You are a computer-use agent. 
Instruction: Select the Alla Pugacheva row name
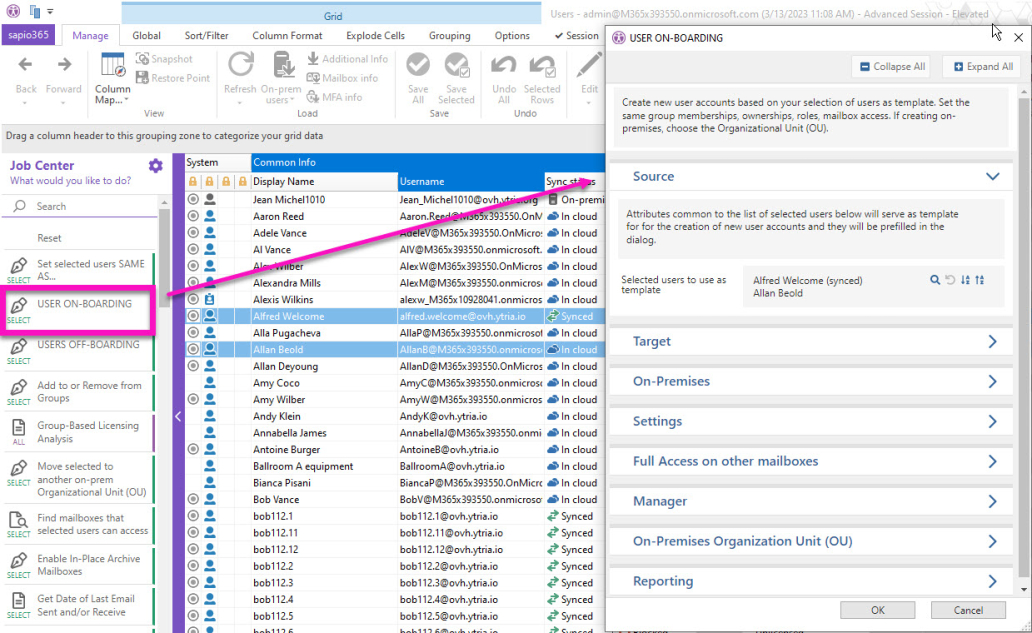point(287,333)
